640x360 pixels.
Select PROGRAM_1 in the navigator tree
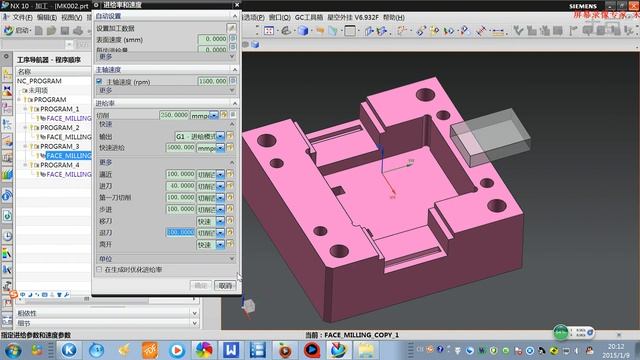click(60, 109)
